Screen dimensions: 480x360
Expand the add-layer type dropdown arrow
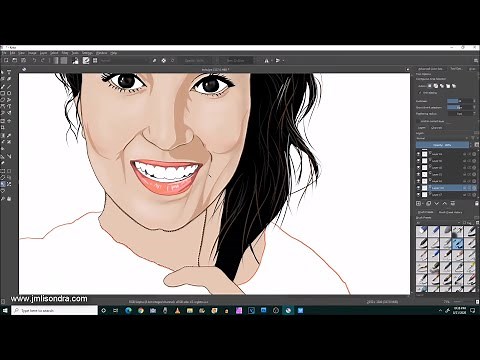point(423,203)
